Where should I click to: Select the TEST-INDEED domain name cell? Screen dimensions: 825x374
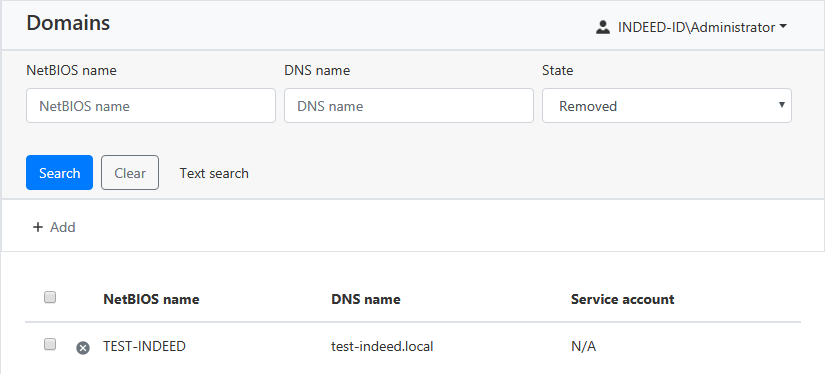(x=144, y=347)
